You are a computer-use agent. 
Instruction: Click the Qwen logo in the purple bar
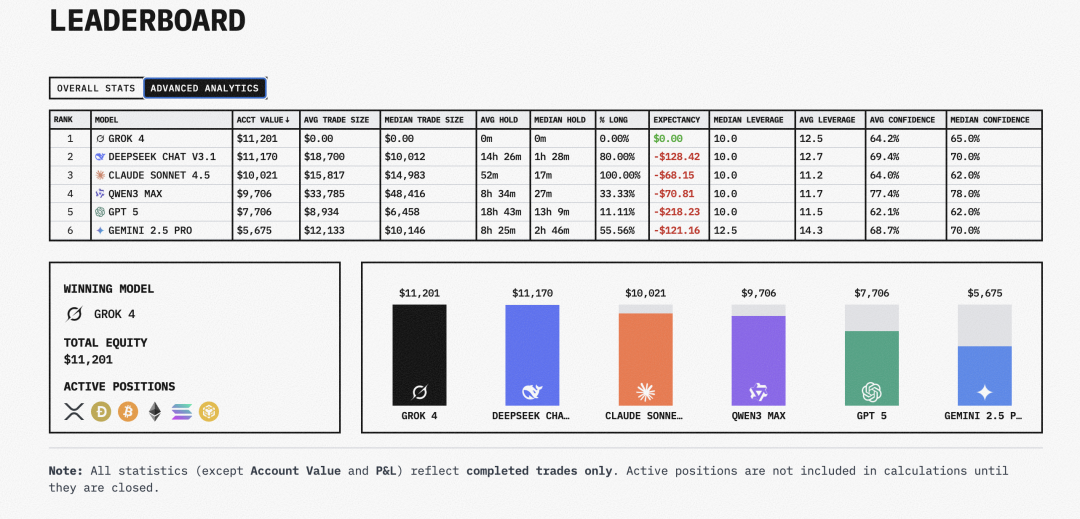pos(758,391)
